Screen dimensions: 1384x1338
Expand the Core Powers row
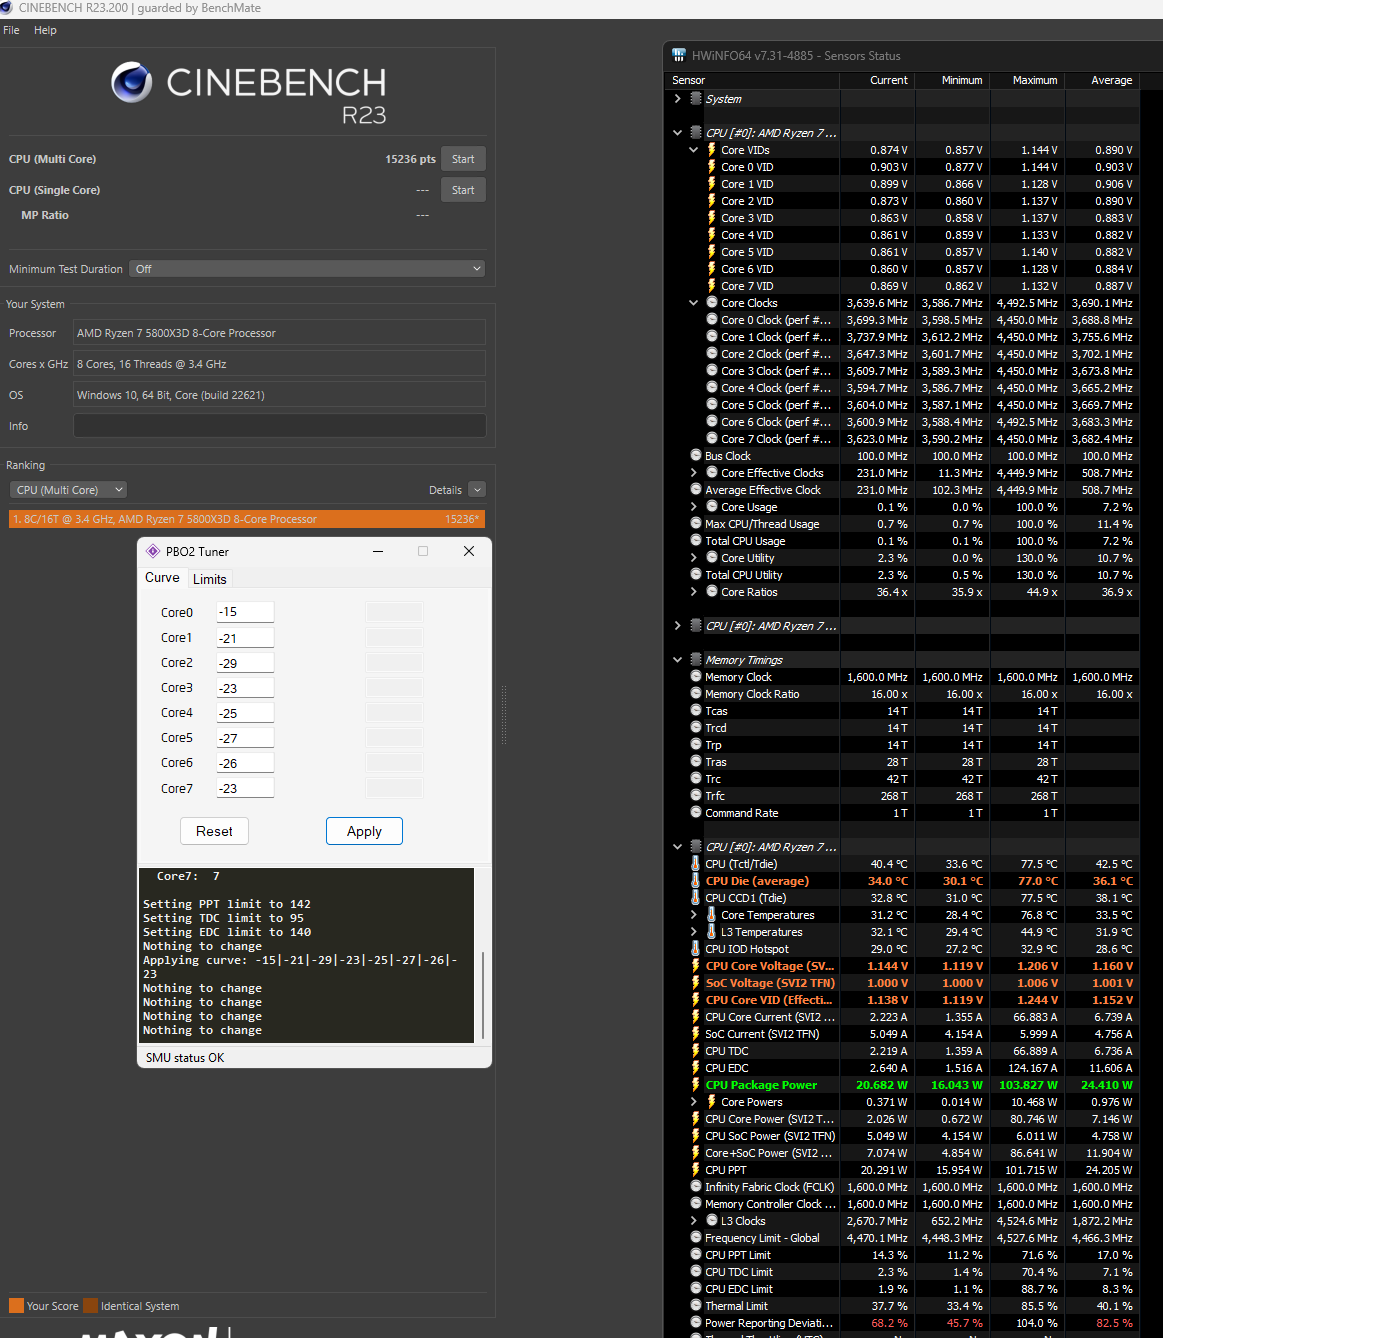click(x=694, y=1101)
